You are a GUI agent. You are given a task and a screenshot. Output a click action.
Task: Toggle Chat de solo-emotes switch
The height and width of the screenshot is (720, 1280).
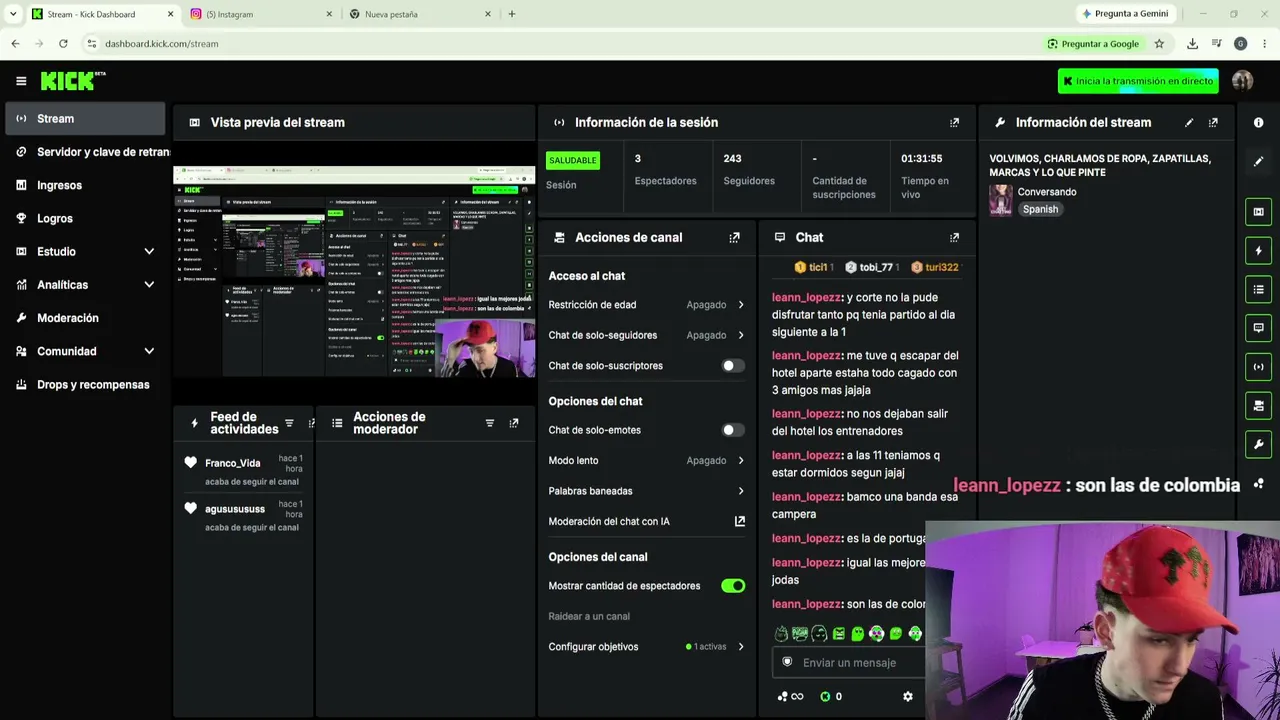click(x=733, y=430)
